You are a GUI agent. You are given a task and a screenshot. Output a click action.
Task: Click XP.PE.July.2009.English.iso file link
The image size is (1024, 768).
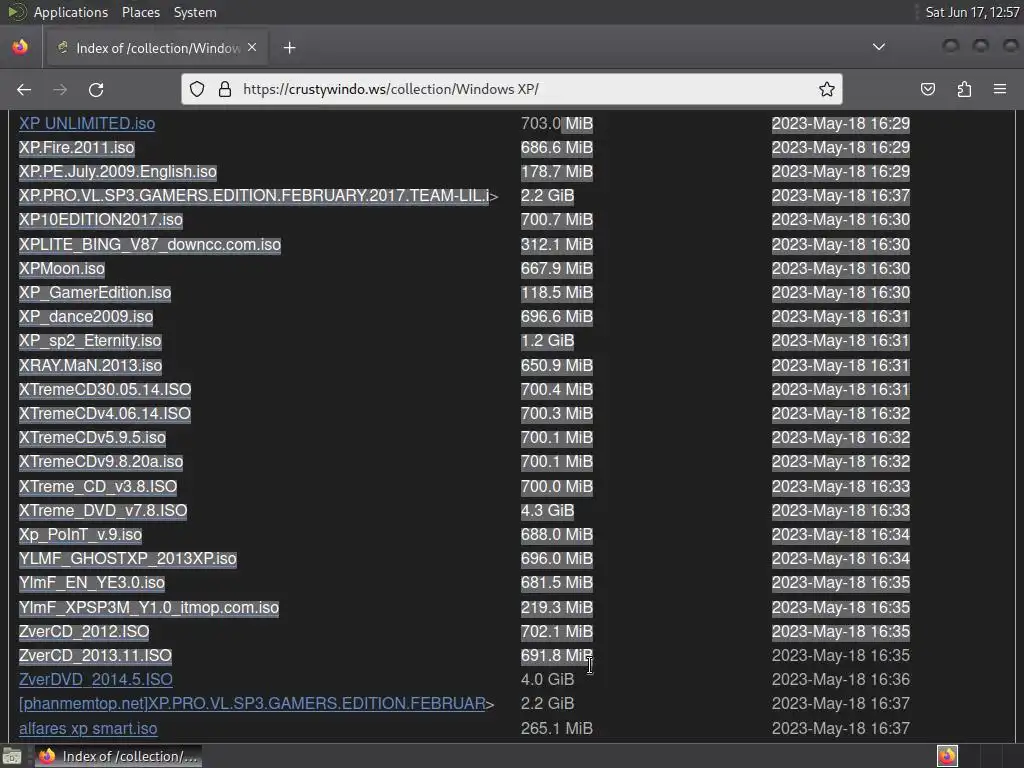tap(118, 172)
